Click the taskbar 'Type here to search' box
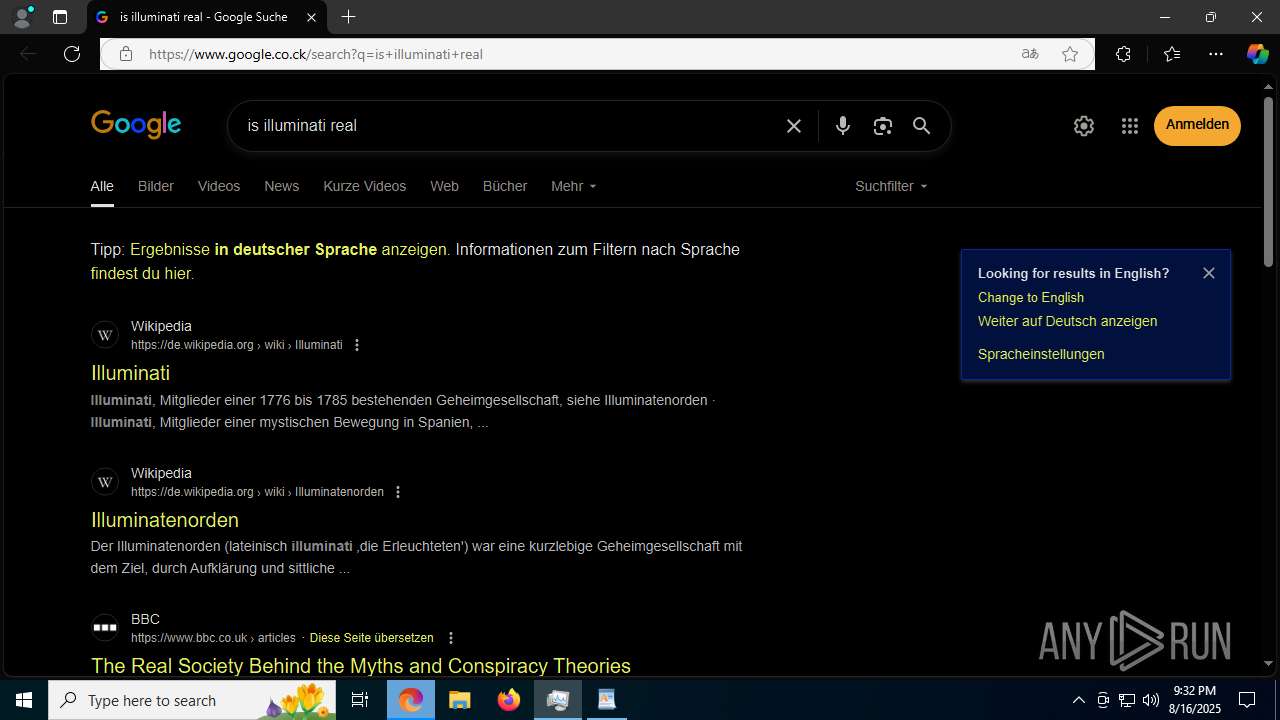This screenshot has height=720, width=1280. tap(194, 700)
